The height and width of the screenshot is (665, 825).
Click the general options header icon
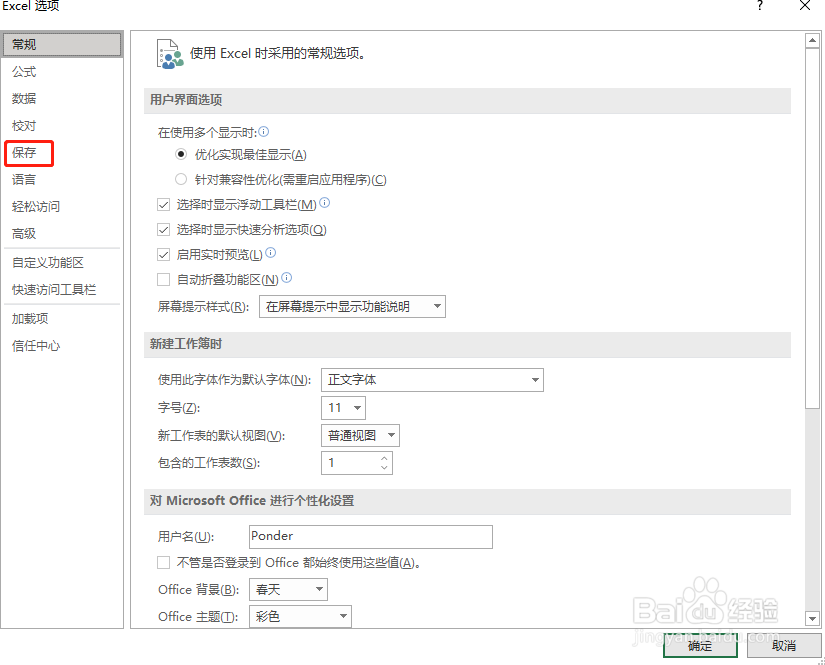(169, 54)
